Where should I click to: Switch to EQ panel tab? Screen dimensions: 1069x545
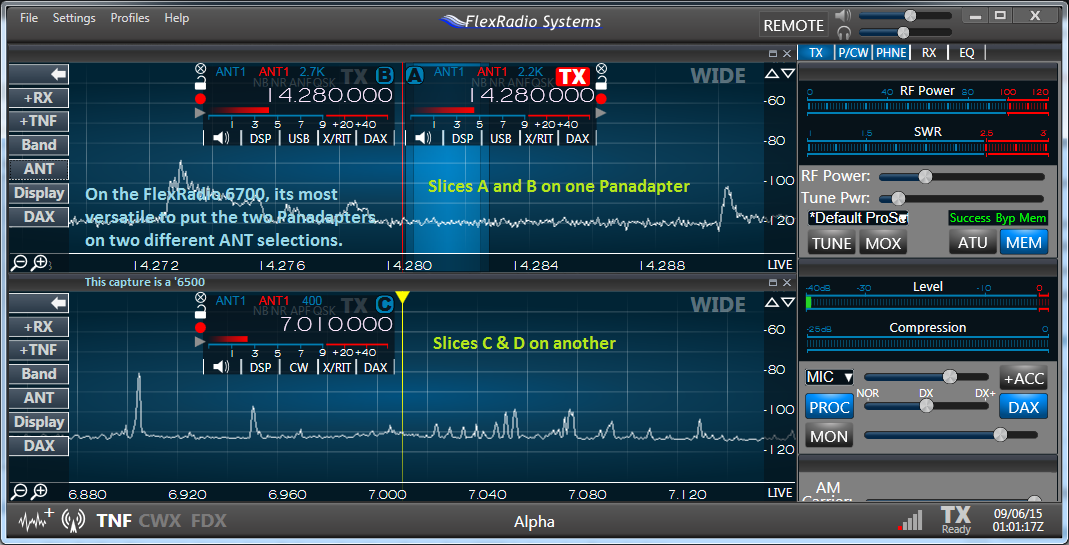tap(967, 53)
